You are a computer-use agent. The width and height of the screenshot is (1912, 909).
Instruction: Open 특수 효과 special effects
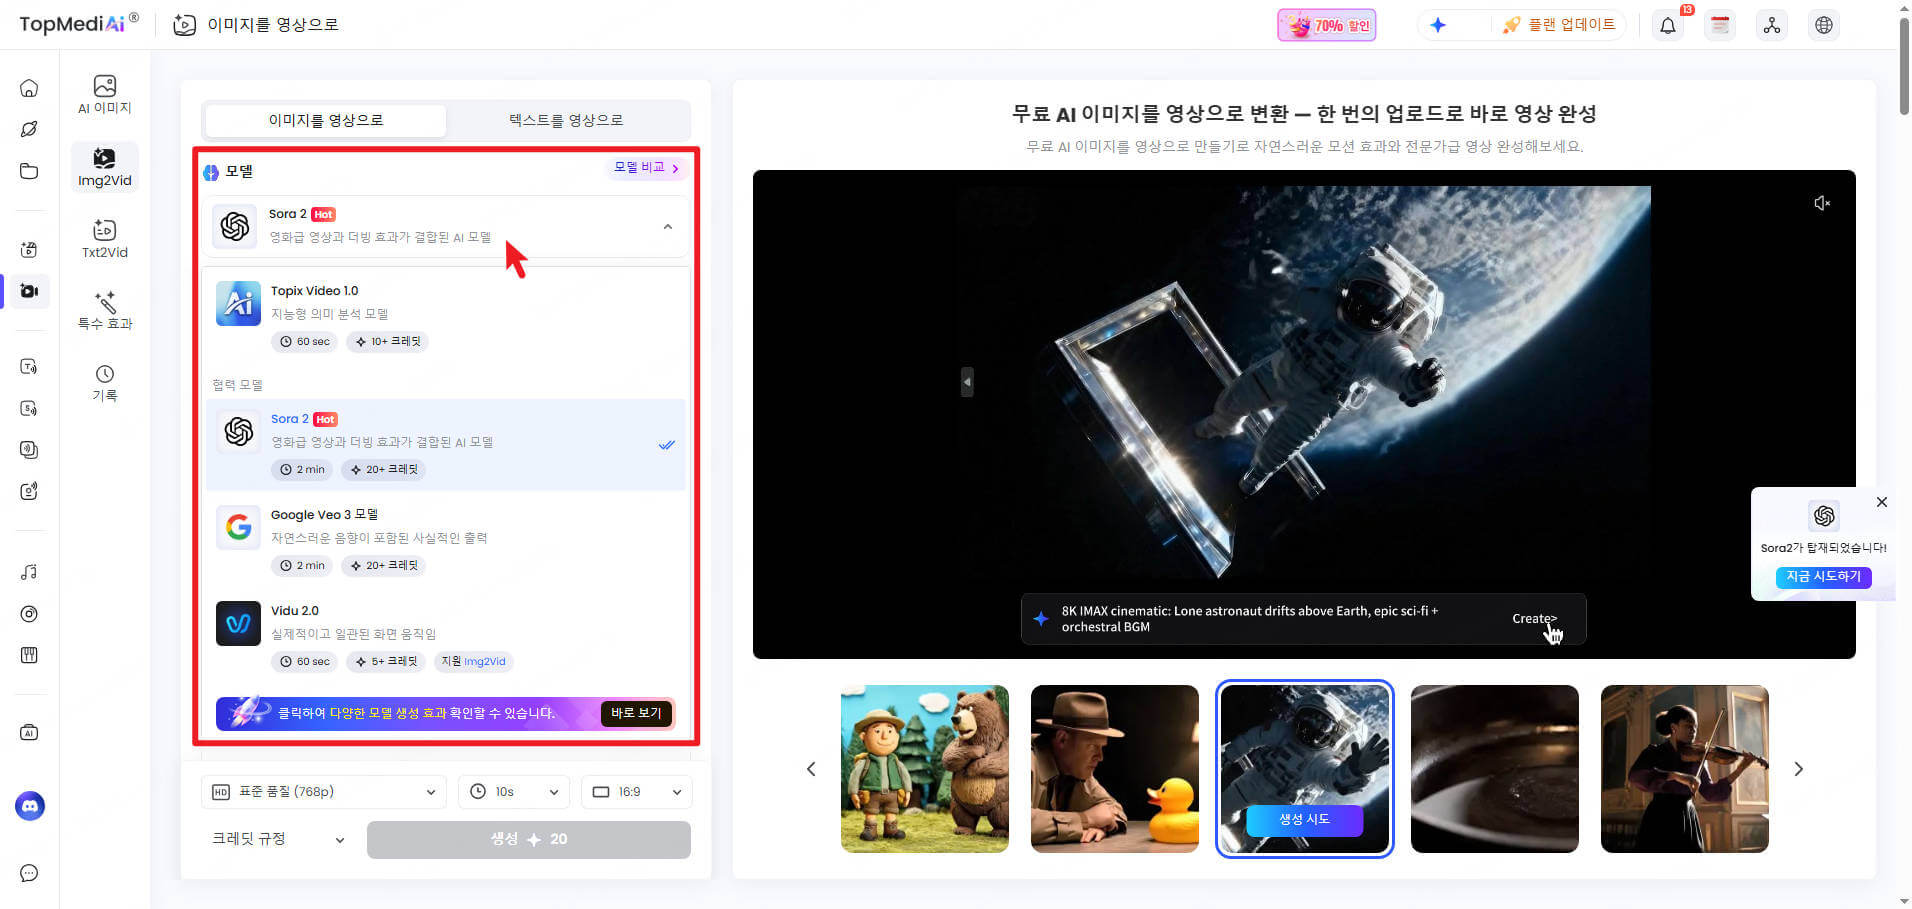(x=104, y=310)
